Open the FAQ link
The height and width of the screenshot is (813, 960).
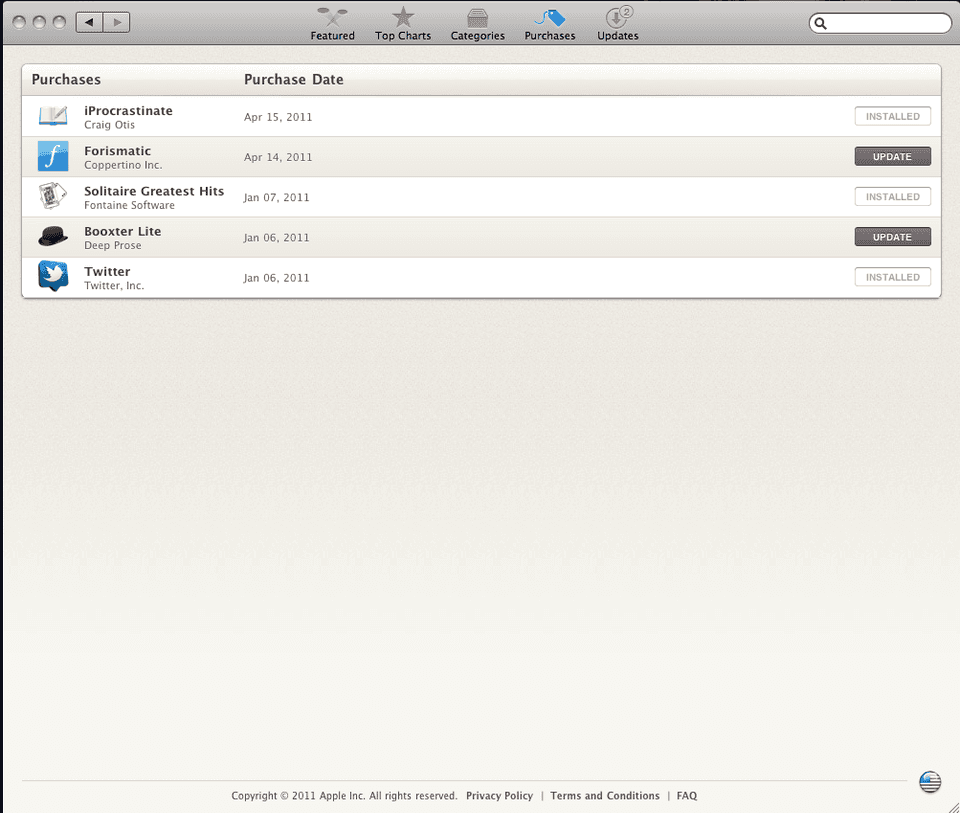(686, 796)
